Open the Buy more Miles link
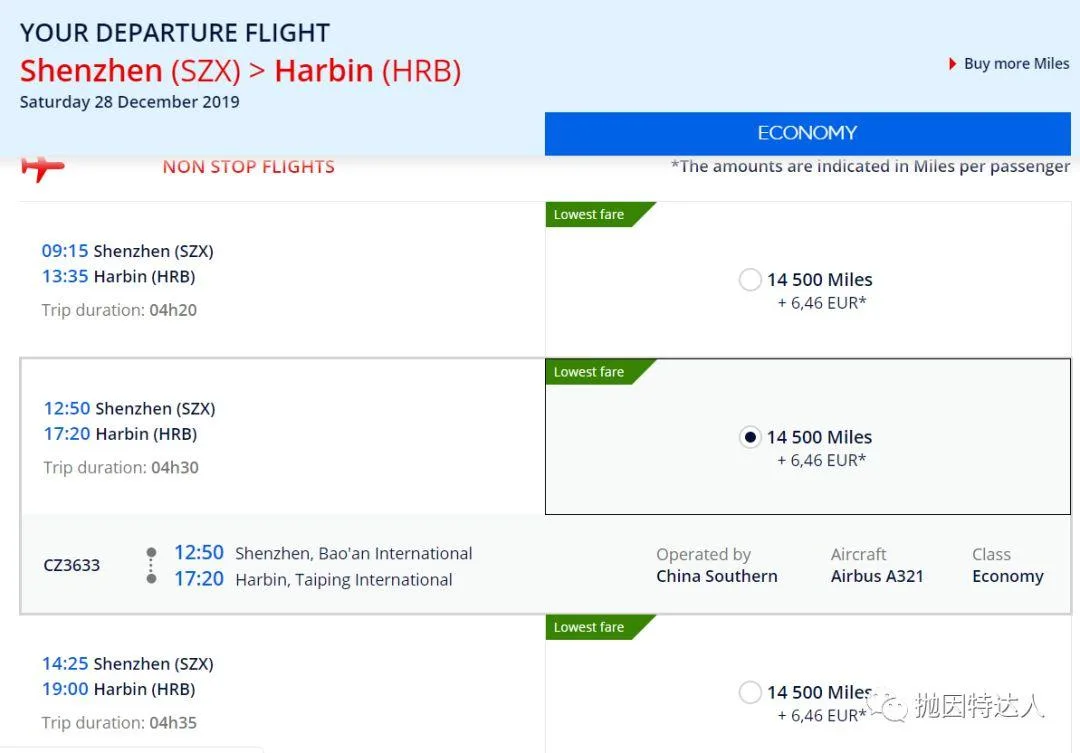 click(1016, 64)
